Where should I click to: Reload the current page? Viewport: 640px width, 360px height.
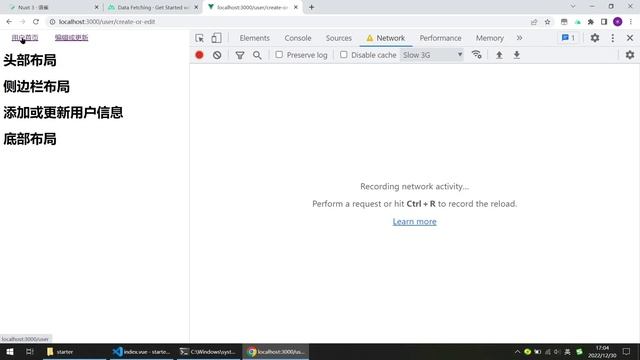pyautogui.click(x=36, y=22)
